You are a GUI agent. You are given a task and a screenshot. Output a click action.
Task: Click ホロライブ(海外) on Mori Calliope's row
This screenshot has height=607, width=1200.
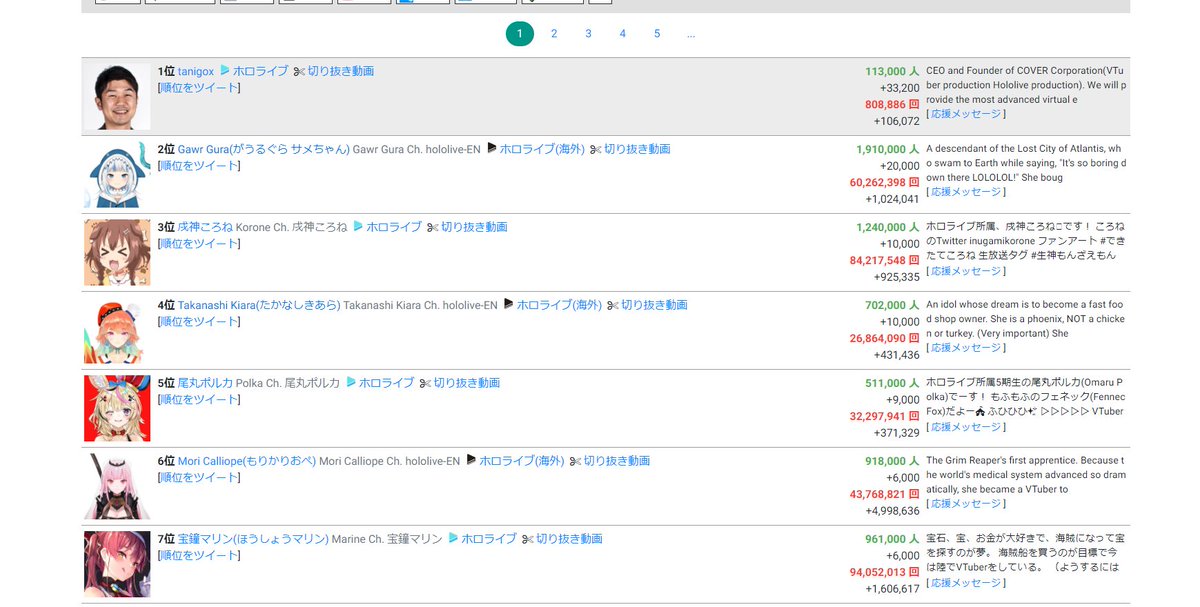click(520, 461)
